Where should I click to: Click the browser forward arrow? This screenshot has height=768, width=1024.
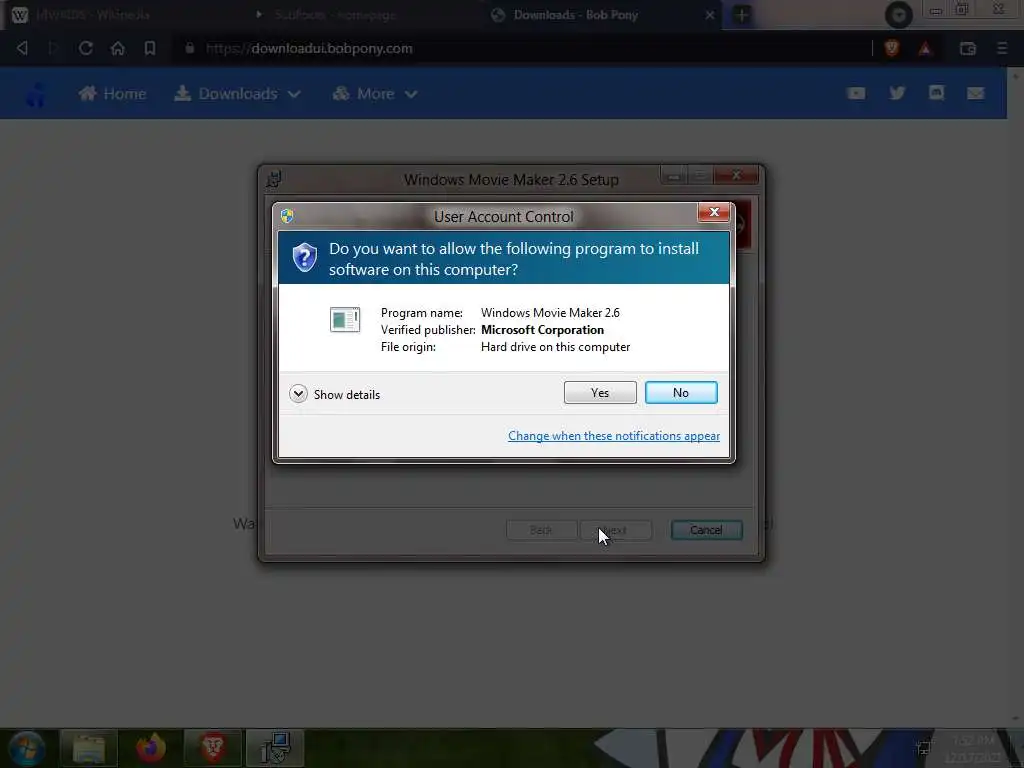54,48
